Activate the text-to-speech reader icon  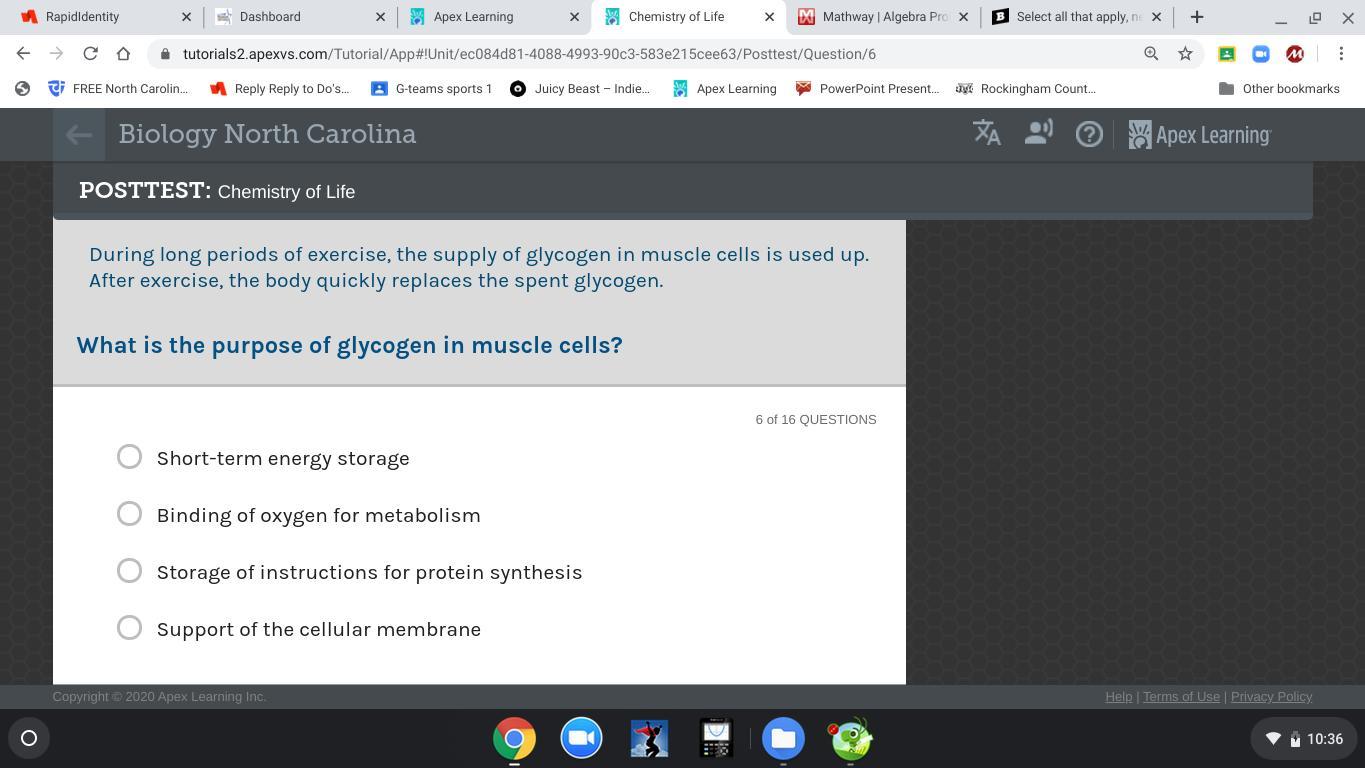pos(1039,133)
